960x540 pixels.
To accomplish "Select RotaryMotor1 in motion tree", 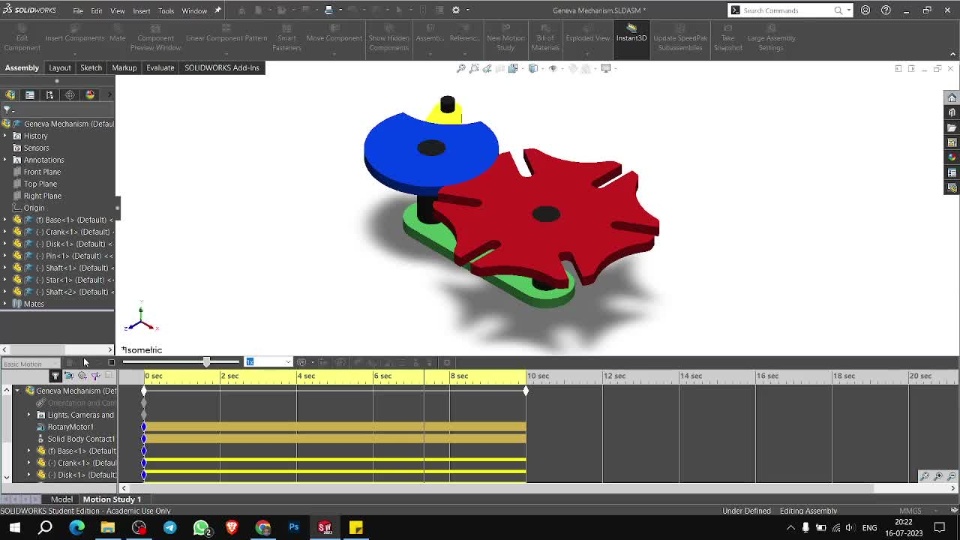I will 70,427.
